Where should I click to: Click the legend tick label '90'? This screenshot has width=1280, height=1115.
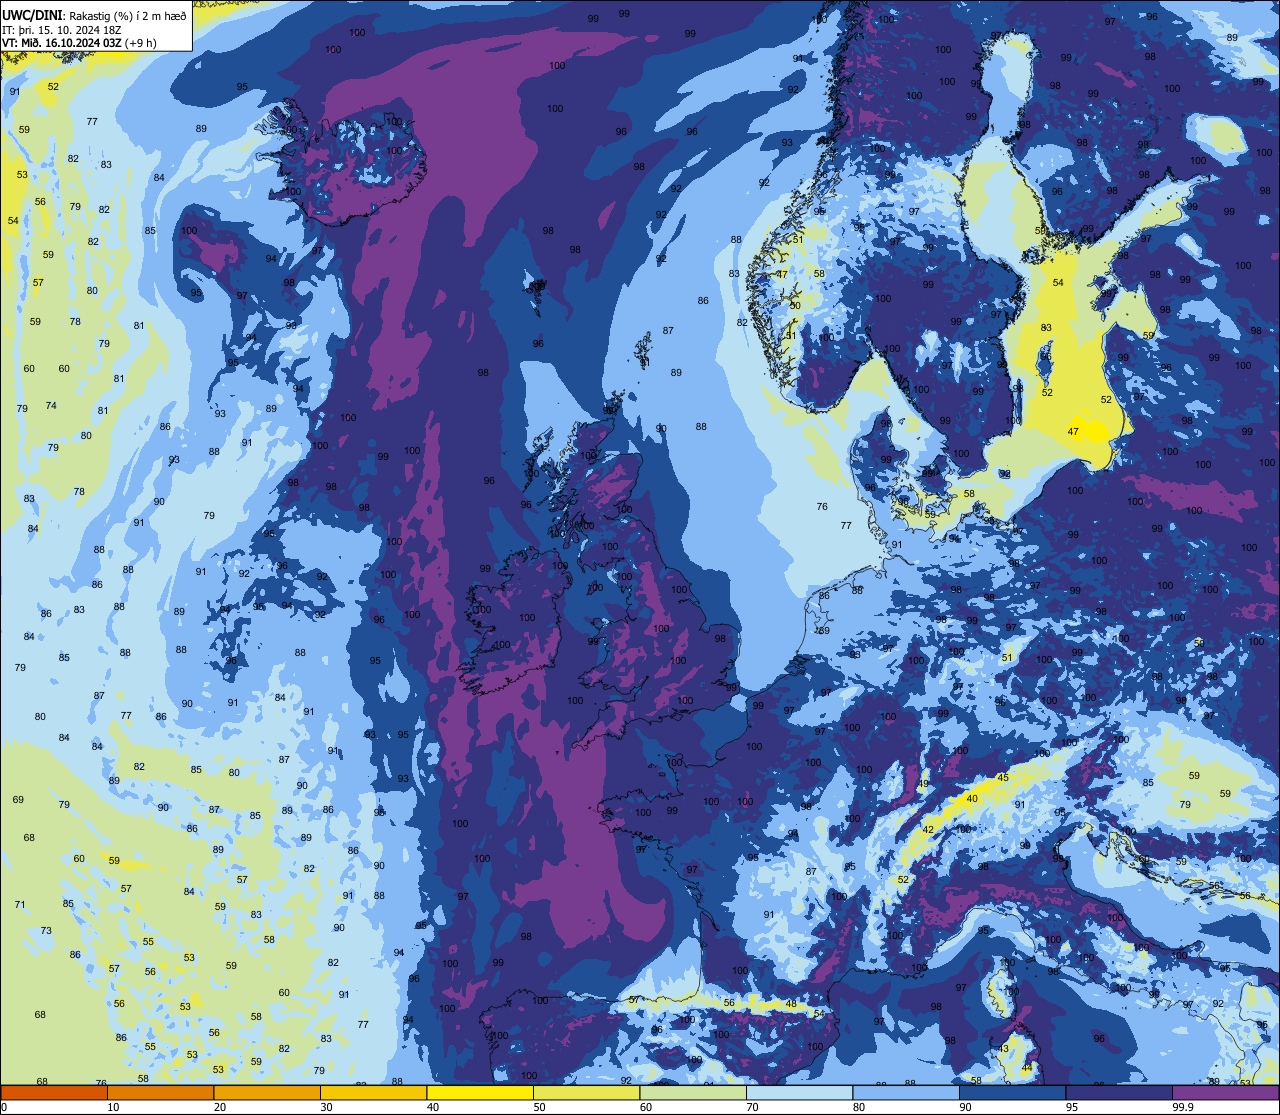pyautogui.click(x=965, y=1107)
